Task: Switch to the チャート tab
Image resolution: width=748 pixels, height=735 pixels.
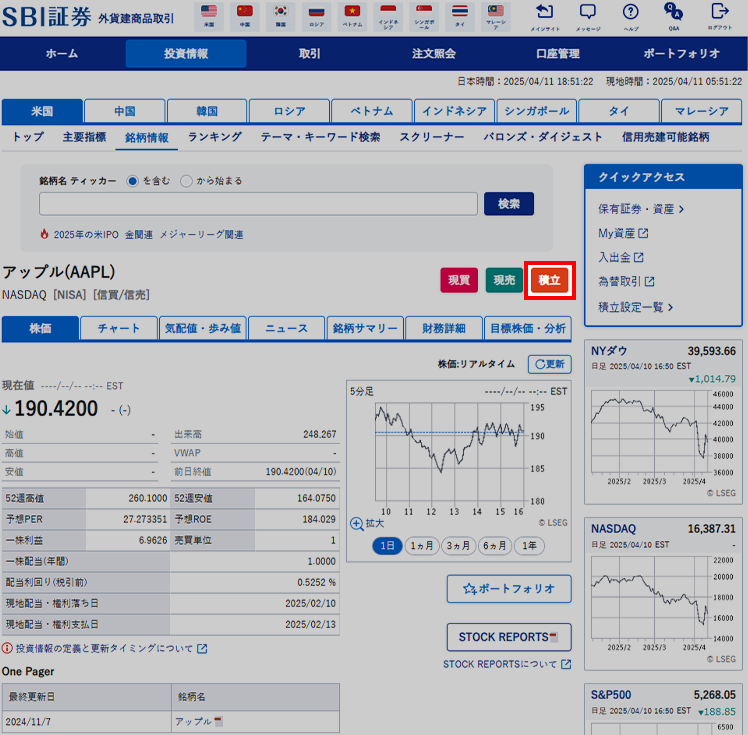Action: click(119, 328)
